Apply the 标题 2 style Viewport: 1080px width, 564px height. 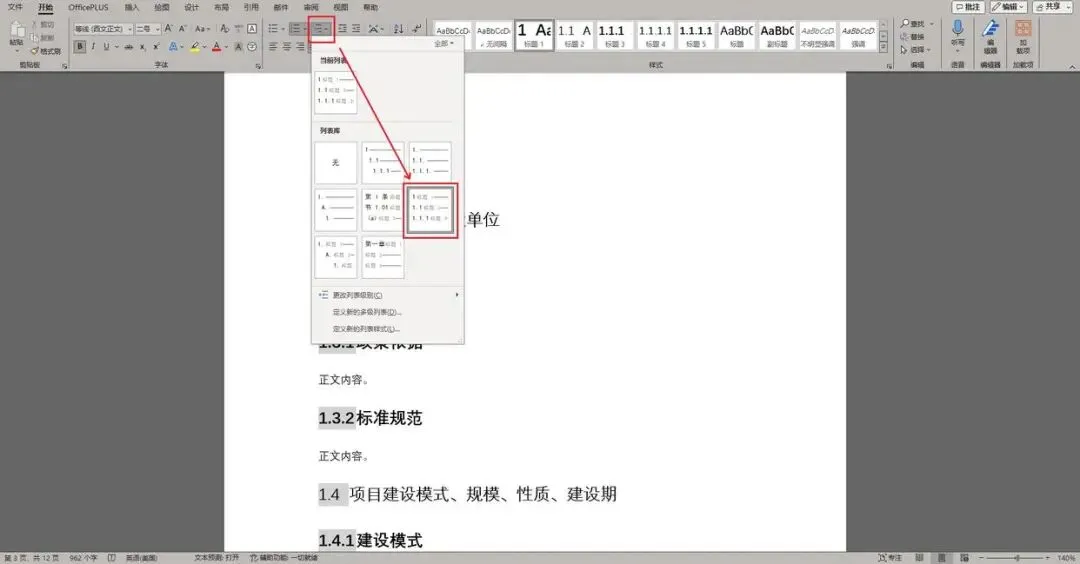[x=574, y=35]
